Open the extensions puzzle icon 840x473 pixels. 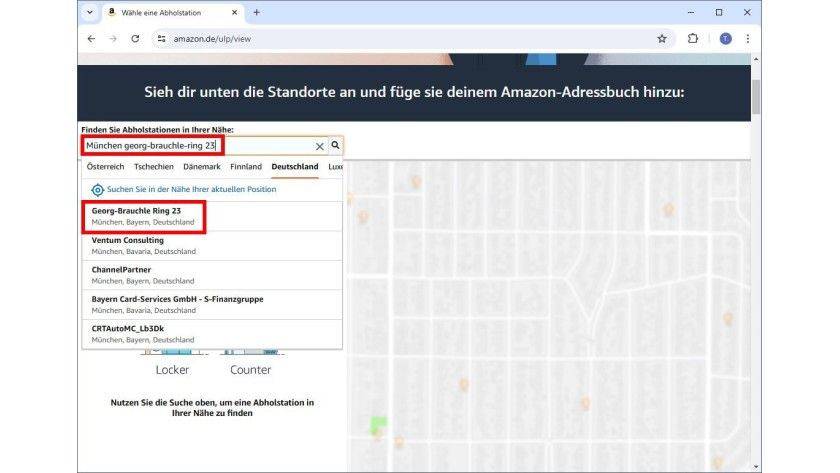[693, 39]
